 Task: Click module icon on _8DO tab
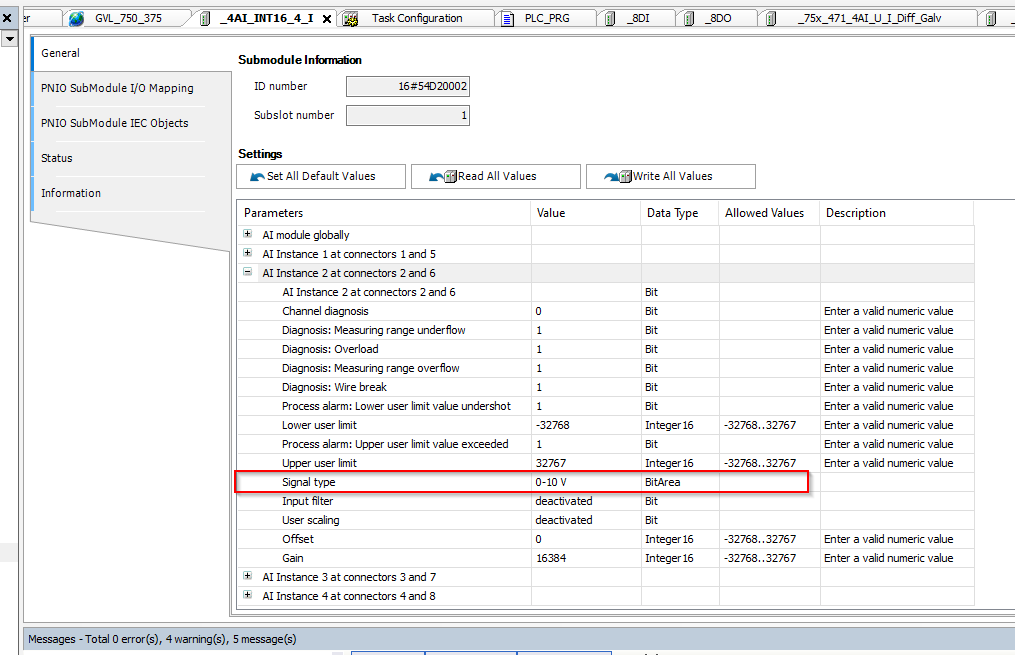pyautogui.click(x=689, y=19)
